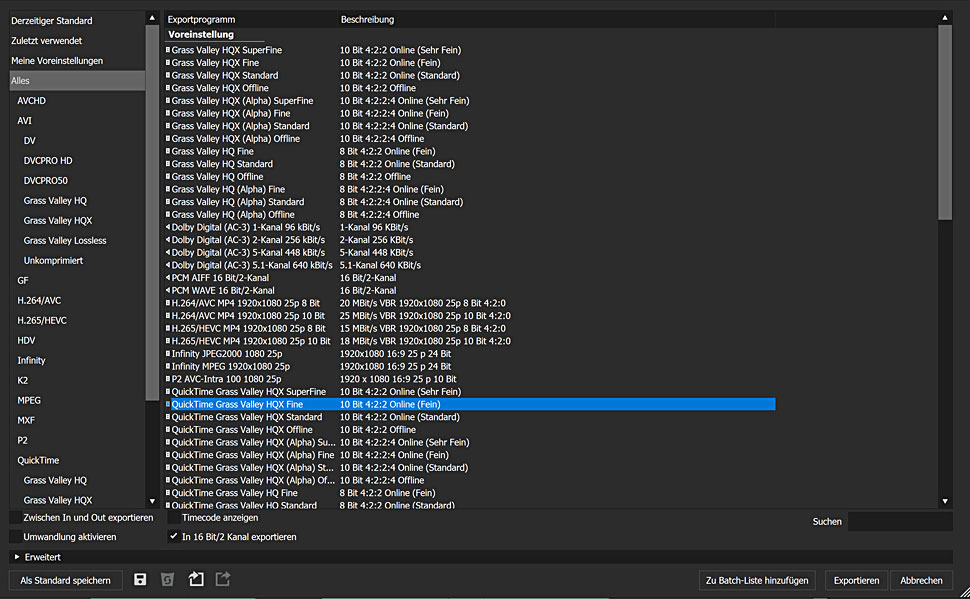Expand the Erweitert section

17,557
